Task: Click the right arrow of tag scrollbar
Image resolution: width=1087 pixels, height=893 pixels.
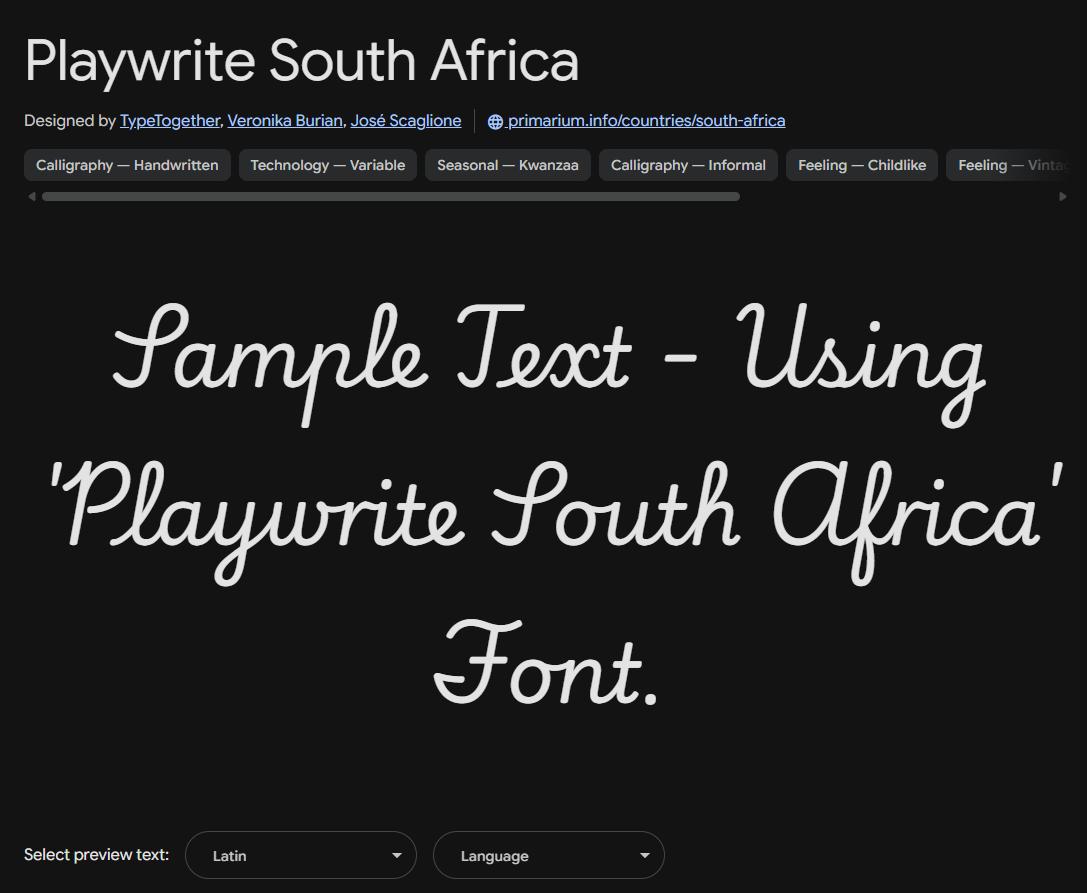Action: [1063, 197]
